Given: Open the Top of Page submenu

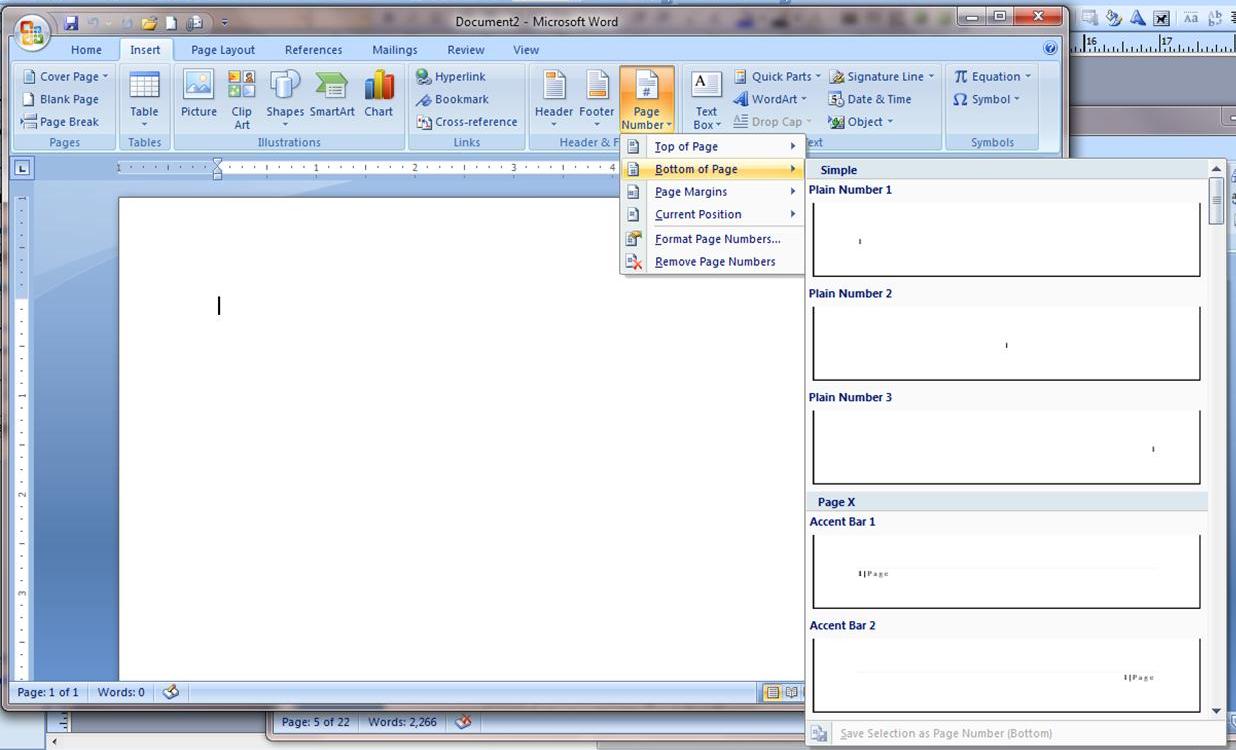Looking at the screenshot, I should [712, 147].
